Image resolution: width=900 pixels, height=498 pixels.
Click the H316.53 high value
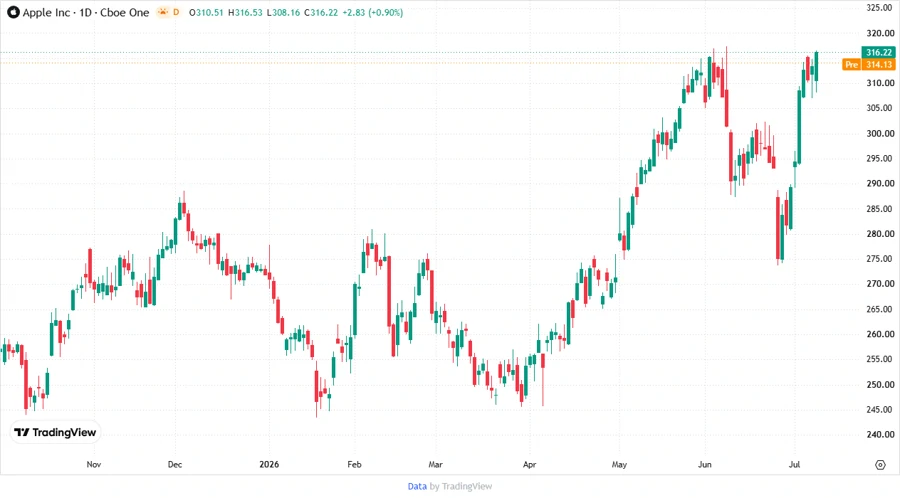pos(245,12)
